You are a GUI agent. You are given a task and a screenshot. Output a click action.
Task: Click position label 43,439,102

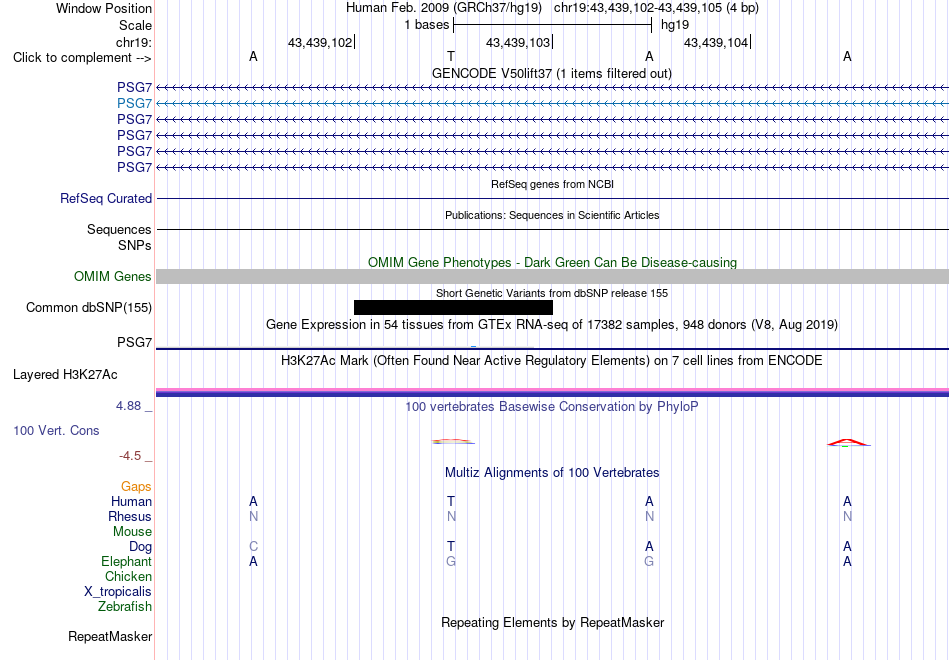[320, 42]
